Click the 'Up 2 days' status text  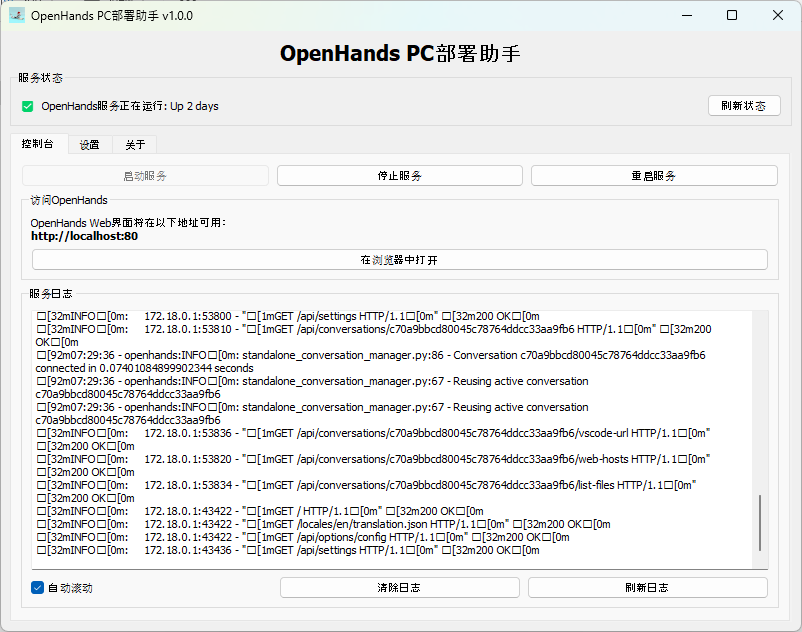tap(194, 106)
